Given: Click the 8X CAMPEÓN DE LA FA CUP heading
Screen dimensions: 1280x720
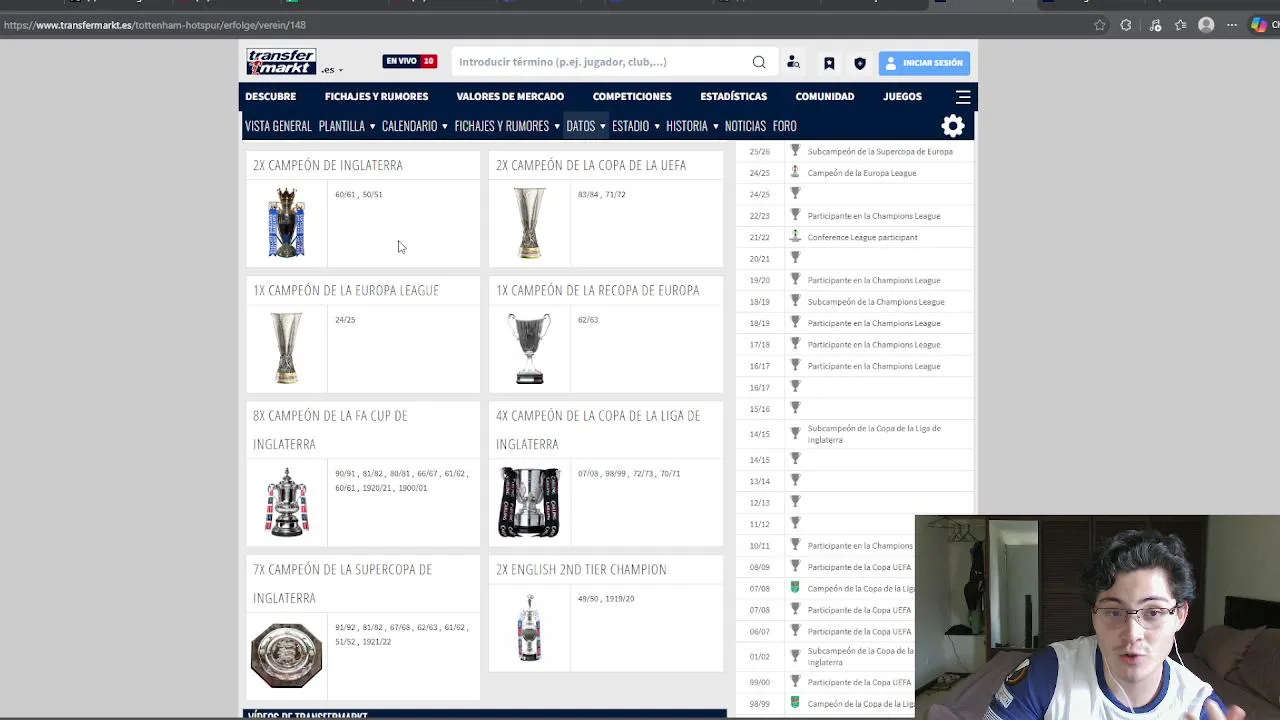Looking at the screenshot, I should (x=330, y=429).
